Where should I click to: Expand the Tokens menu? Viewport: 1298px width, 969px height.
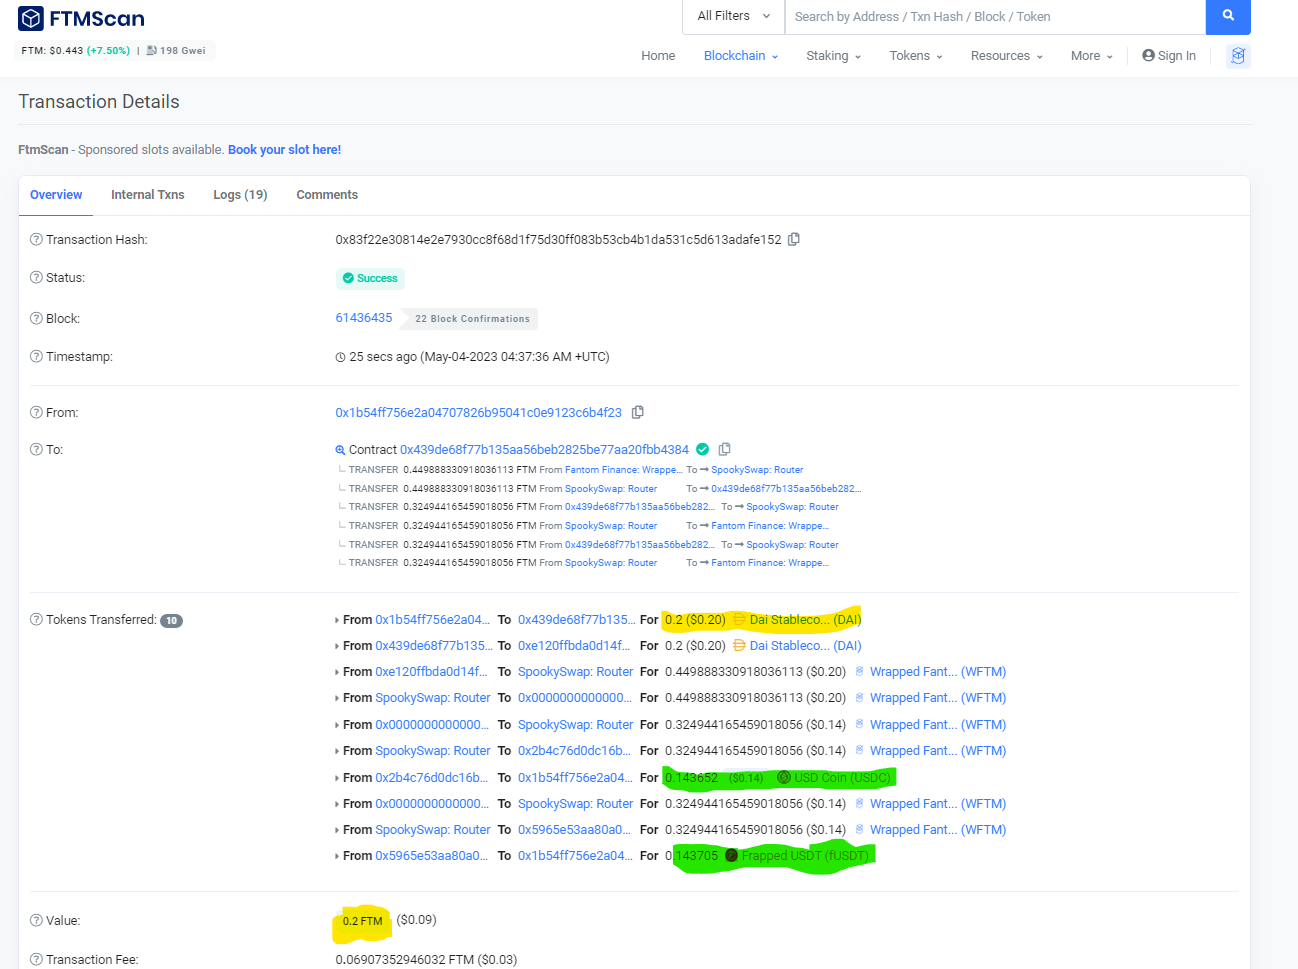tap(916, 56)
